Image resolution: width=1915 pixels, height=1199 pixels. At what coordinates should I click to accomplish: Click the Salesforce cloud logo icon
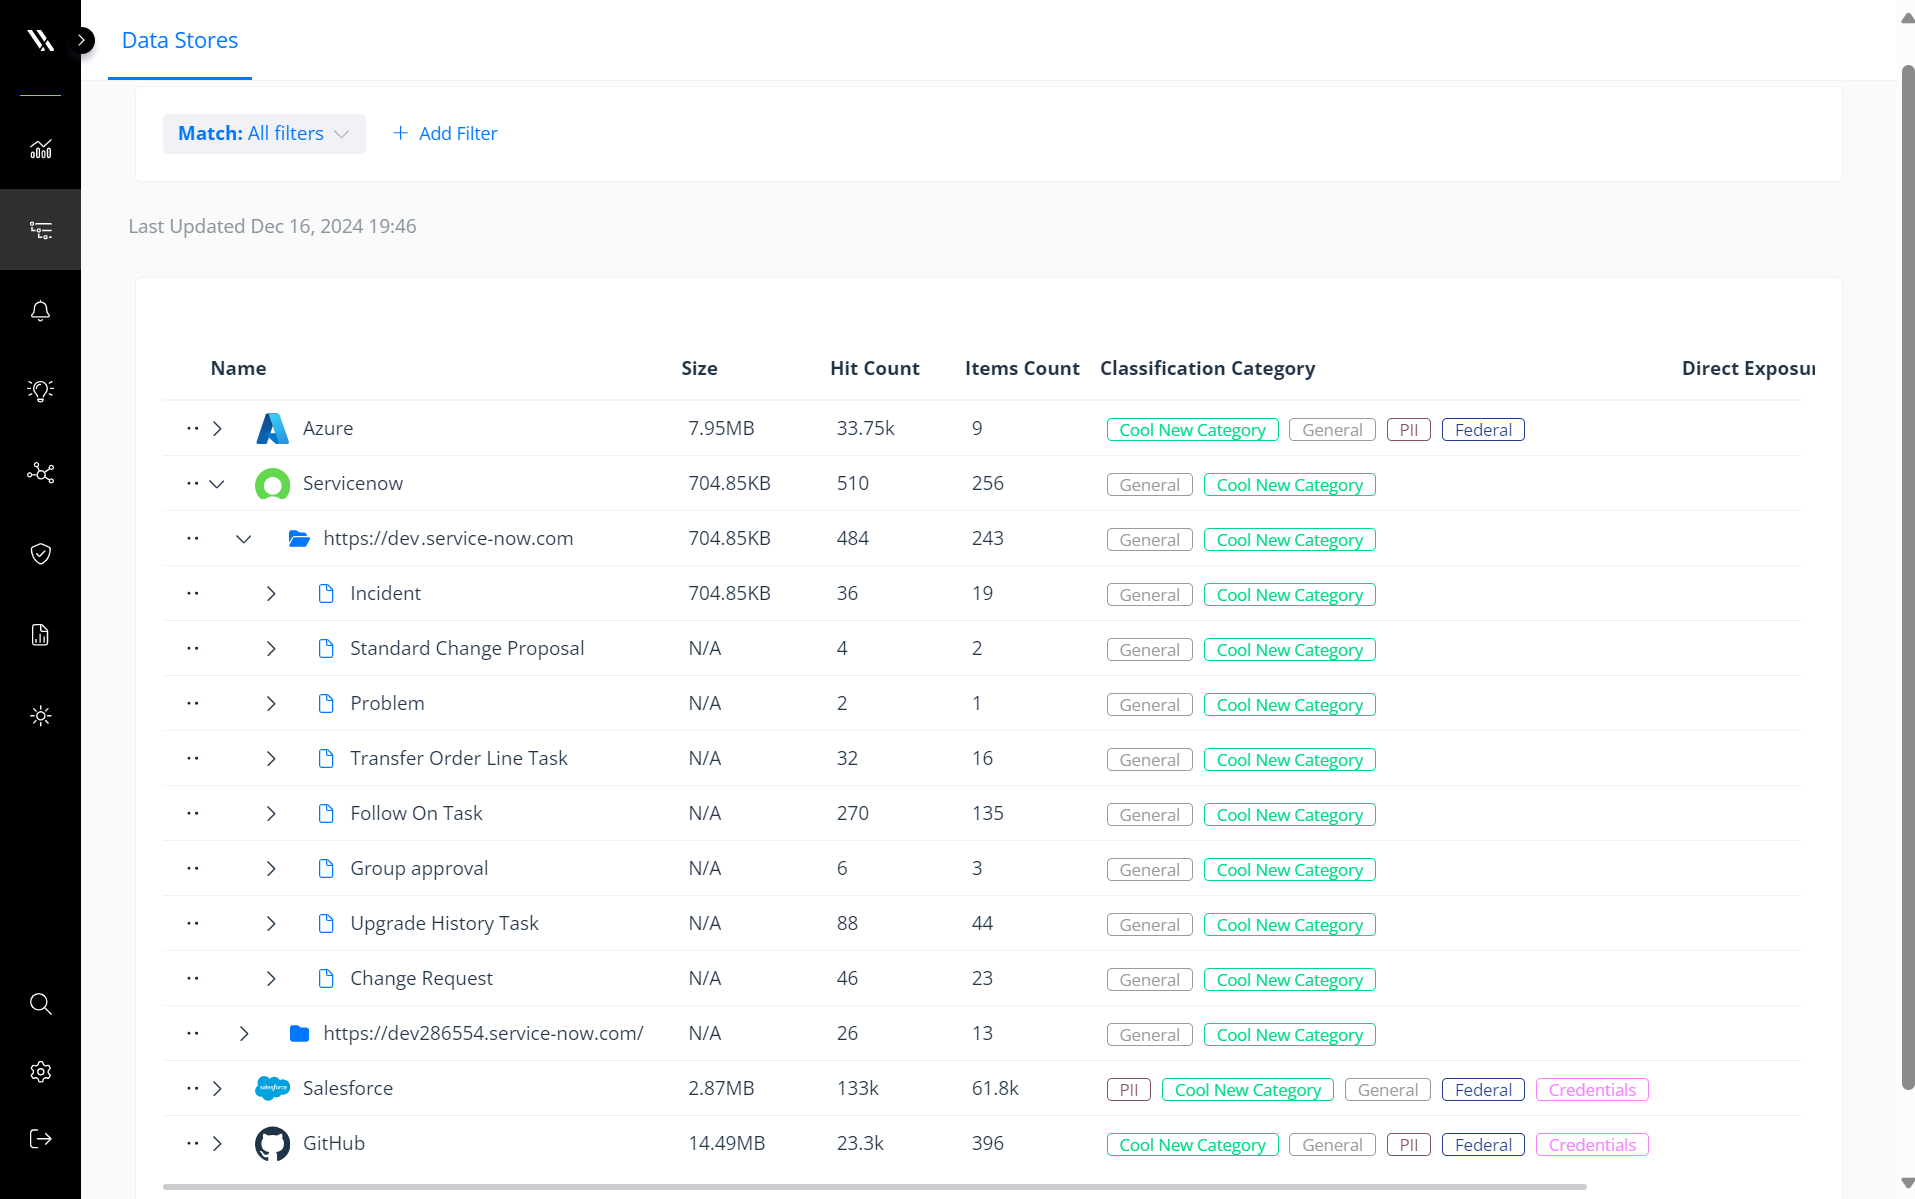tap(272, 1088)
